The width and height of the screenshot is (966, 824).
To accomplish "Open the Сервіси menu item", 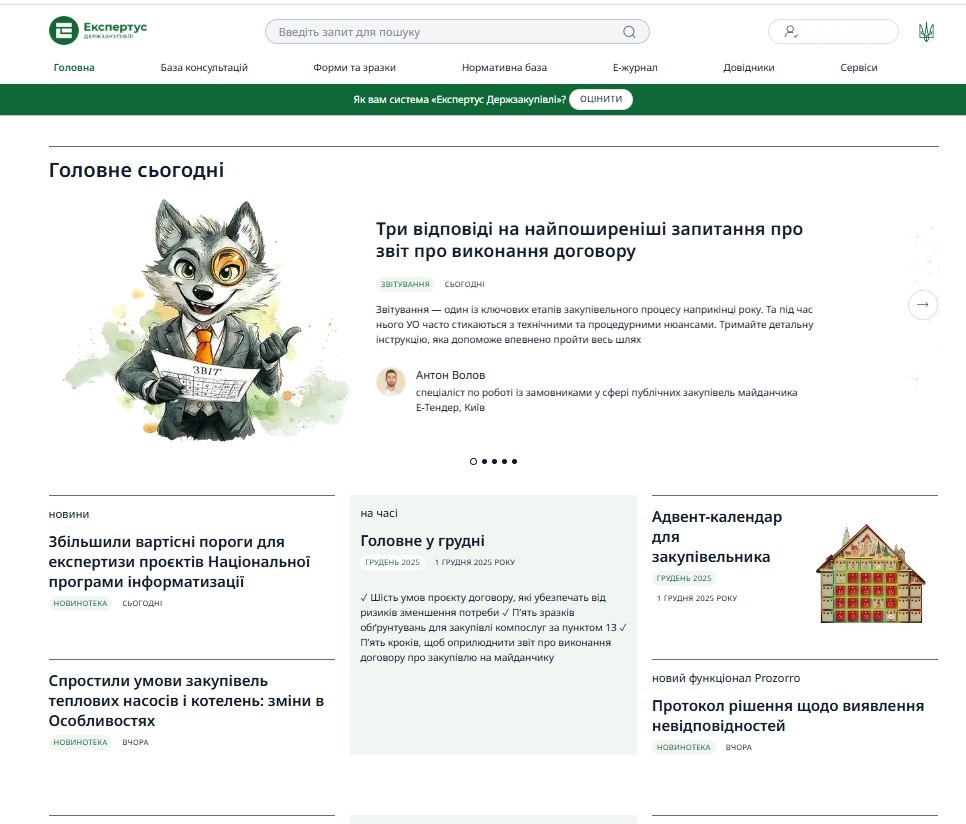I will [x=858, y=67].
